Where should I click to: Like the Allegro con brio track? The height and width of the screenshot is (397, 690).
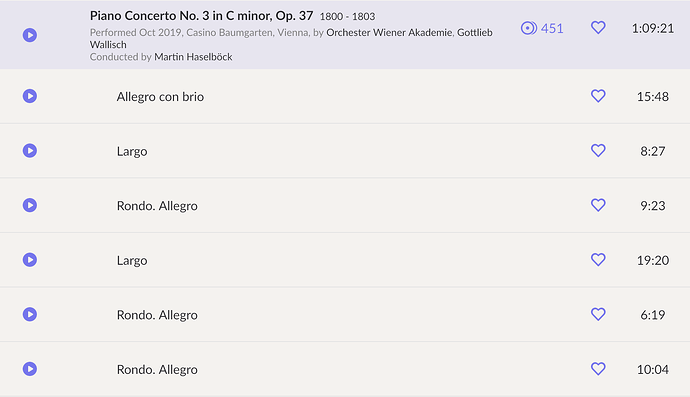coord(598,96)
